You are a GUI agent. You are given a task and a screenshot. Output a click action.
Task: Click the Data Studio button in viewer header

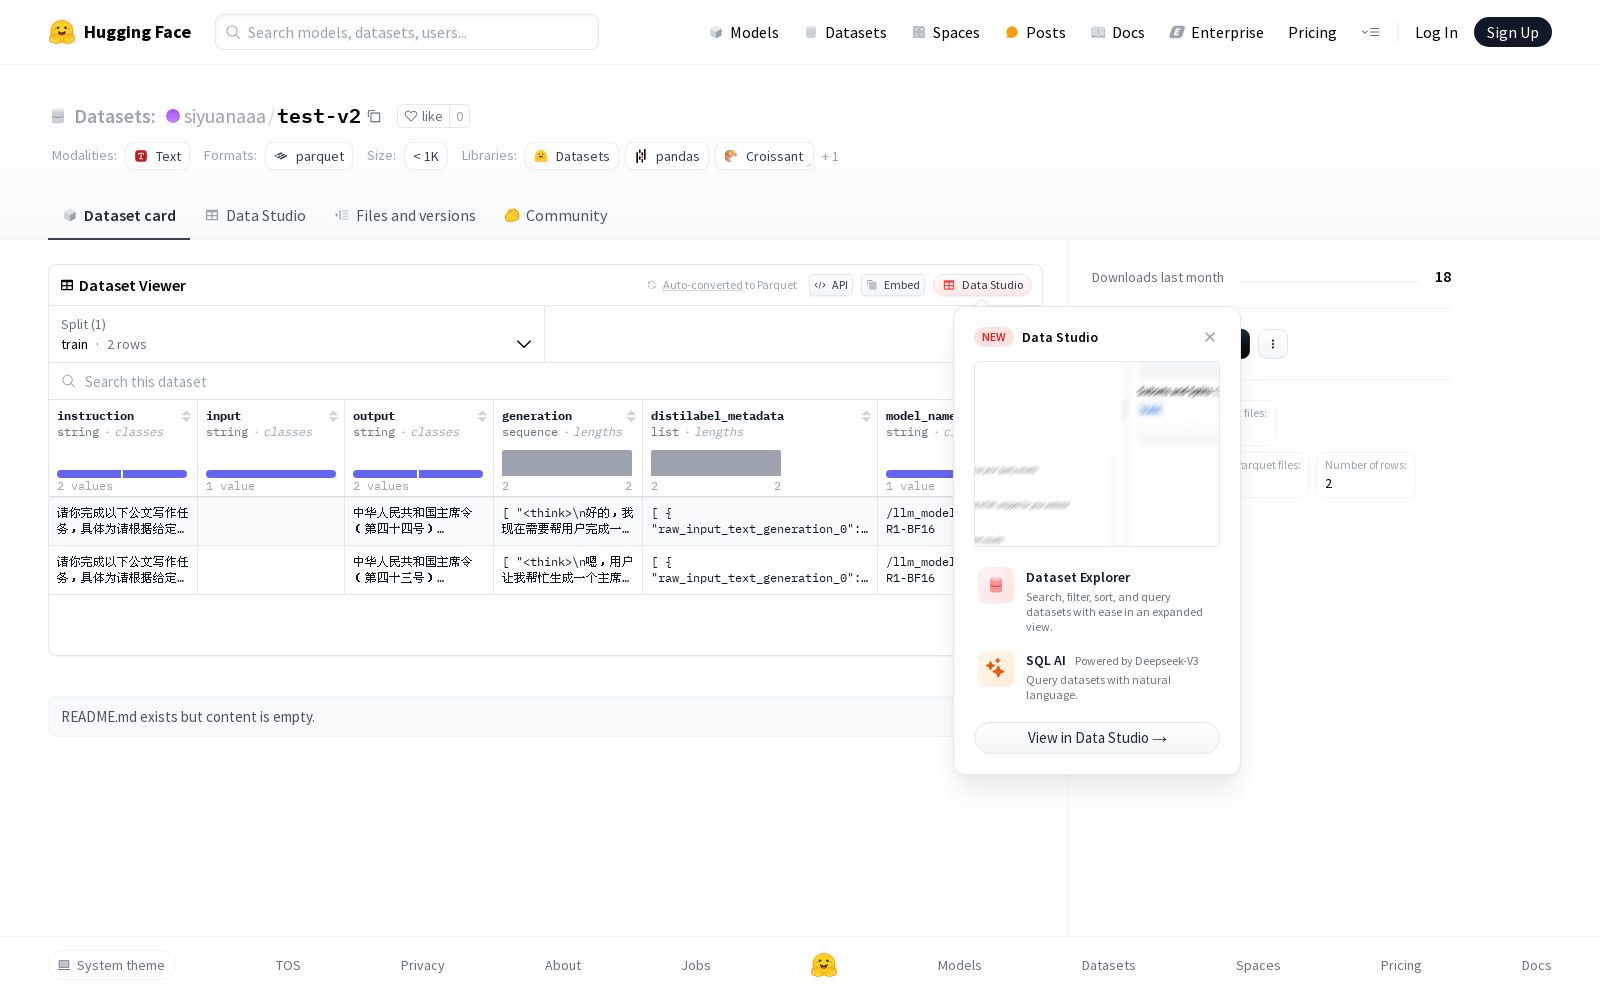pos(983,285)
